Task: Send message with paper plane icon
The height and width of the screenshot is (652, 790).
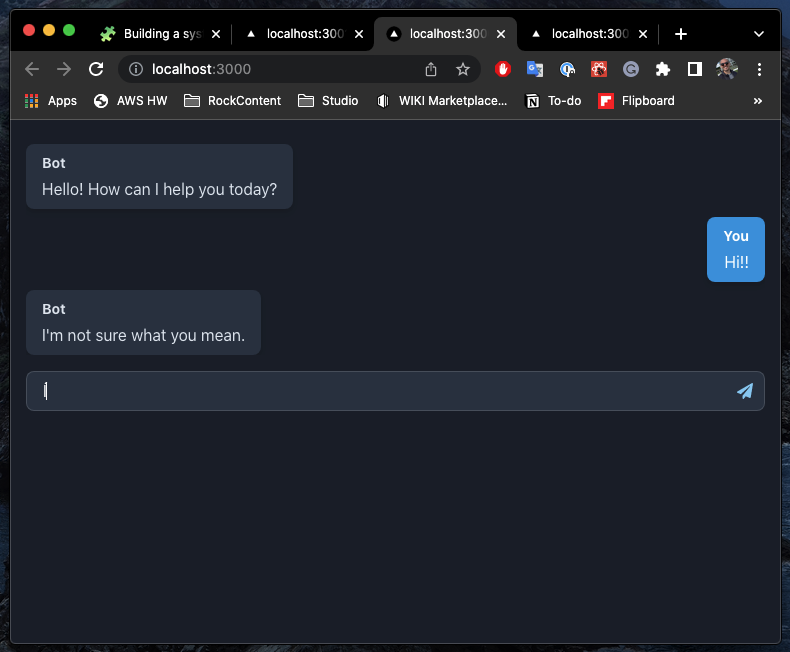Action: (745, 391)
